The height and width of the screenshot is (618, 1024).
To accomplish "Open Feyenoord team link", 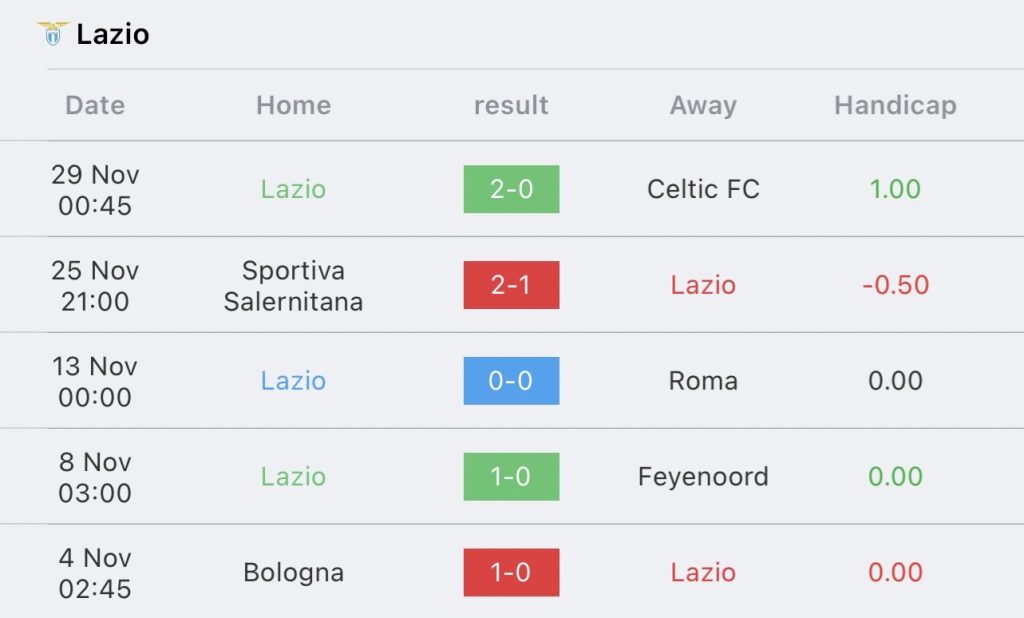I will click(703, 477).
